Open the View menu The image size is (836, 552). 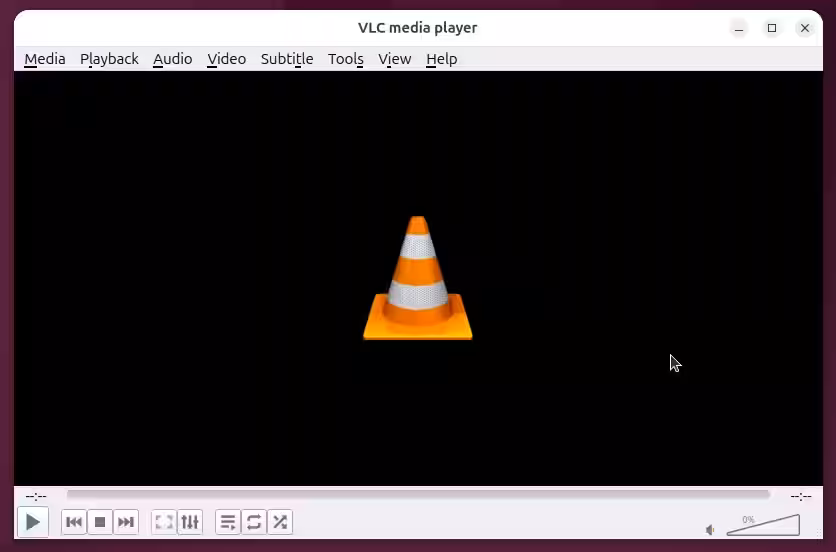pos(395,59)
